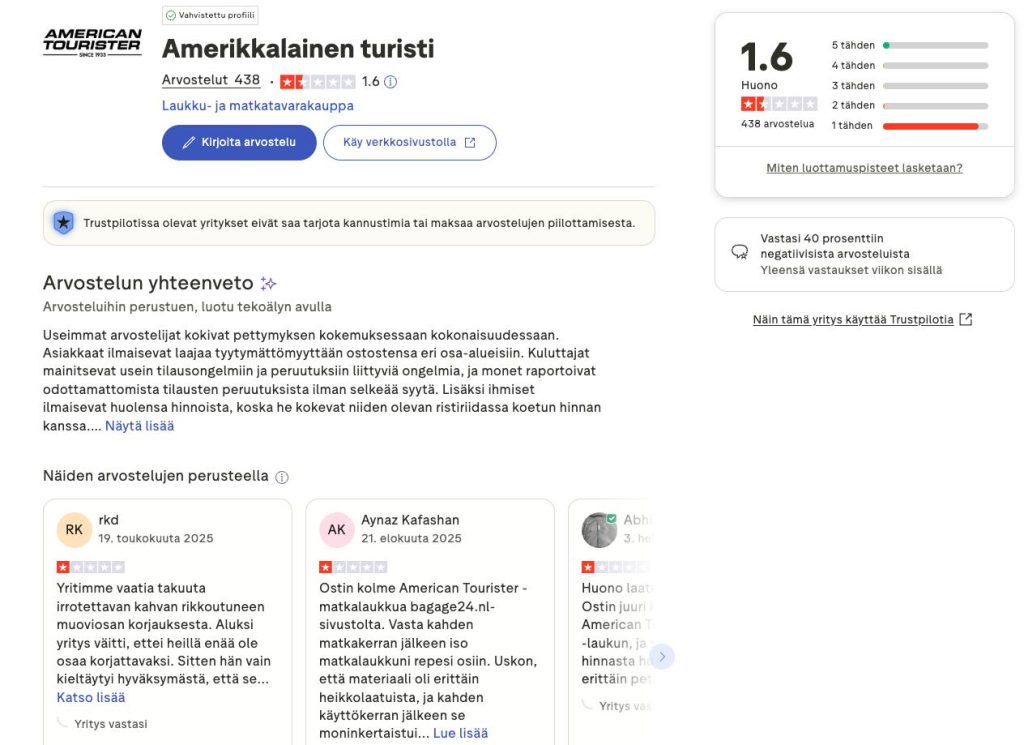Open the Arvostelut 438 link

[210, 81]
